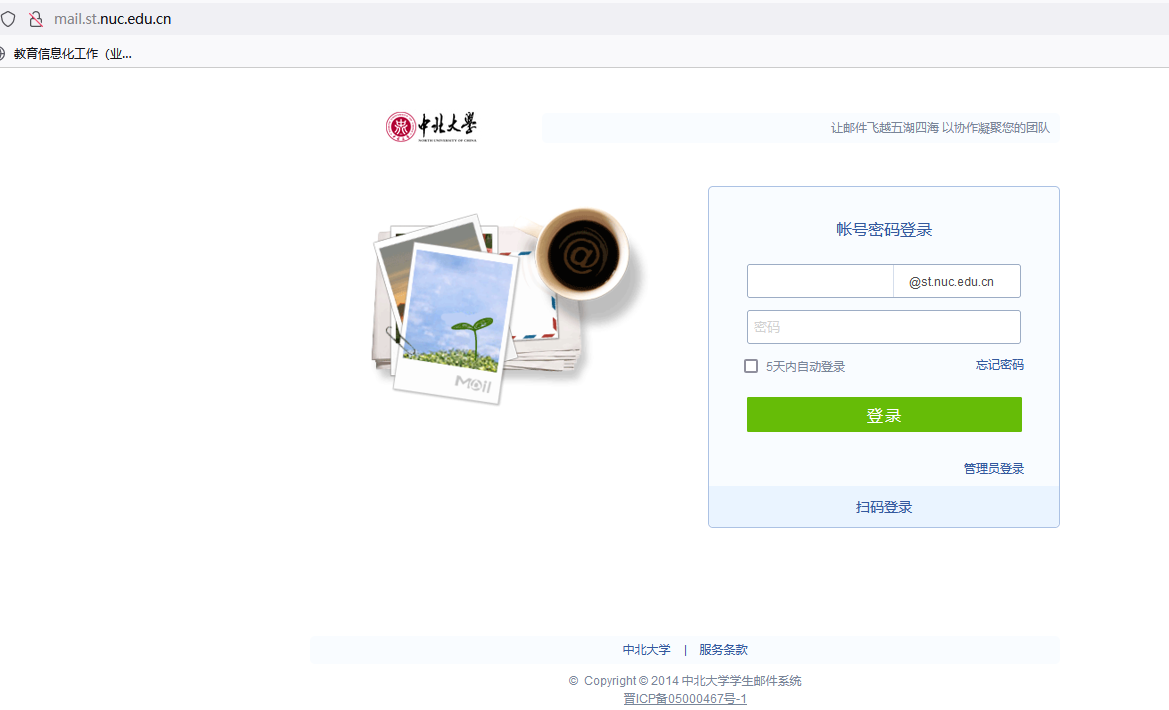This screenshot has width=1169, height=710.
Task: Click the tracking protection shield icon
Action: click(x=7, y=19)
